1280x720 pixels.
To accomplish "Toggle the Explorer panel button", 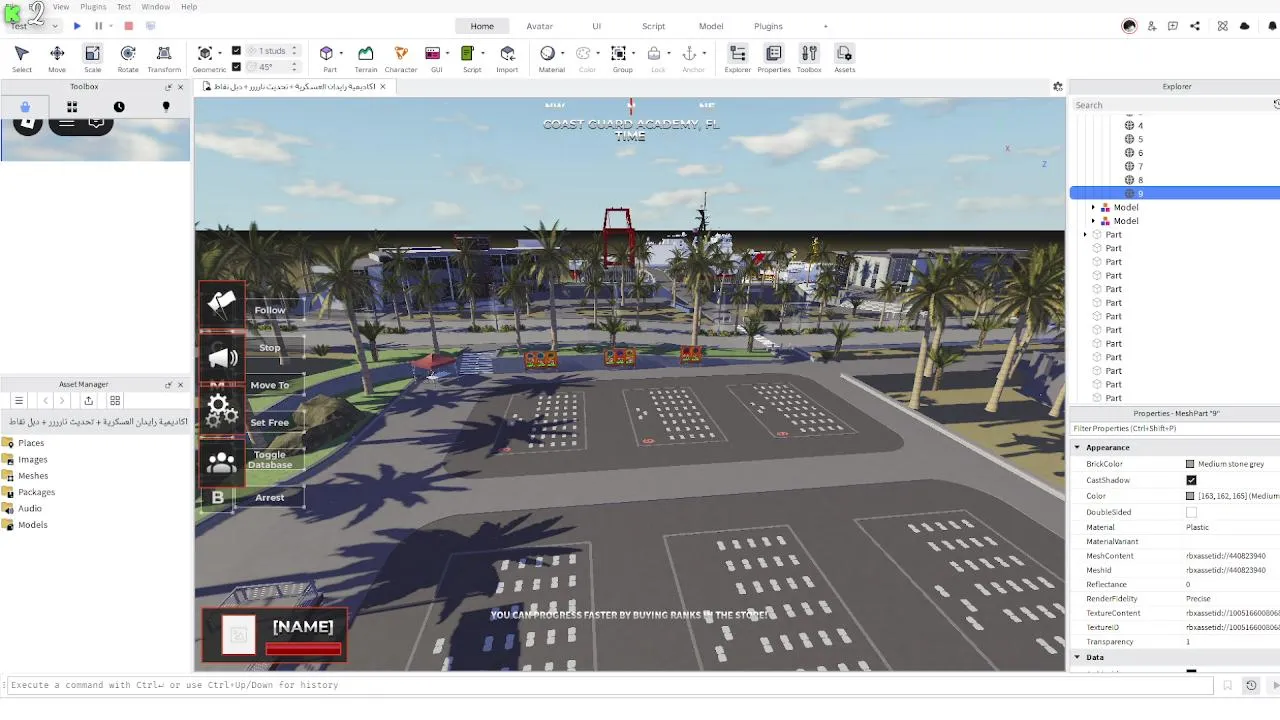I will 737,59.
